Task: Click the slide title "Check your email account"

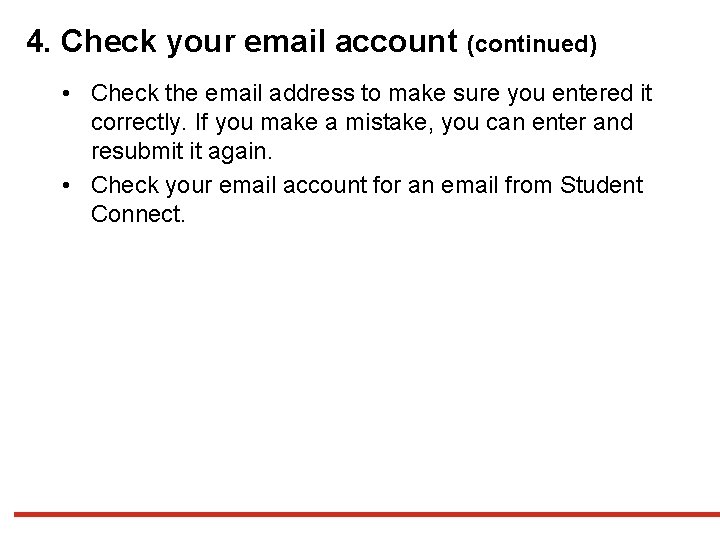Action: [260, 42]
